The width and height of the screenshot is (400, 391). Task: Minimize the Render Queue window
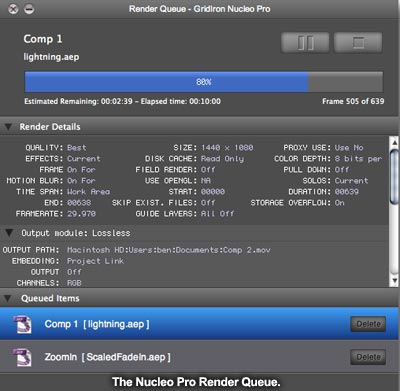pos(29,9)
